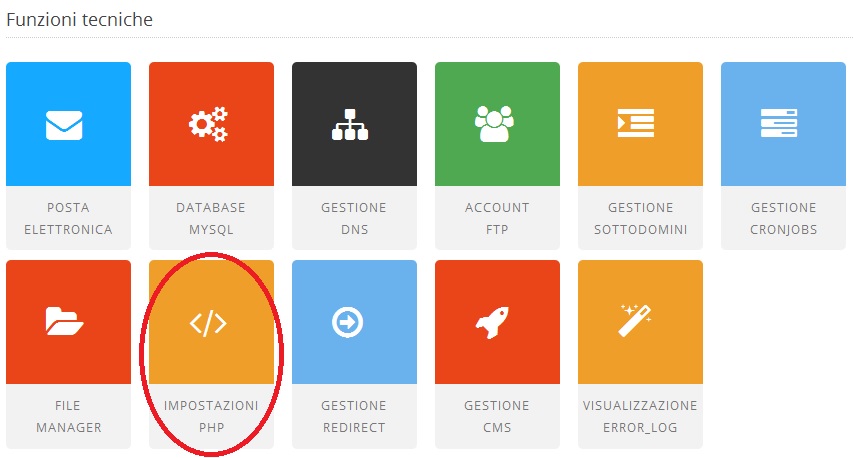This screenshot has width=853, height=458.
Task: Open the "Gestione Sottodomini" label
Action: pyautogui.click(x=640, y=218)
